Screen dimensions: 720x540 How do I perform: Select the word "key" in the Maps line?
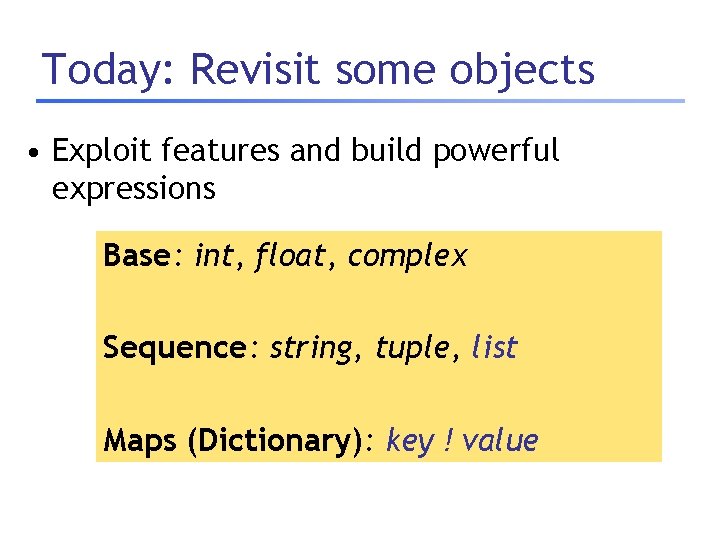pyautogui.click(x=408, y=441)
